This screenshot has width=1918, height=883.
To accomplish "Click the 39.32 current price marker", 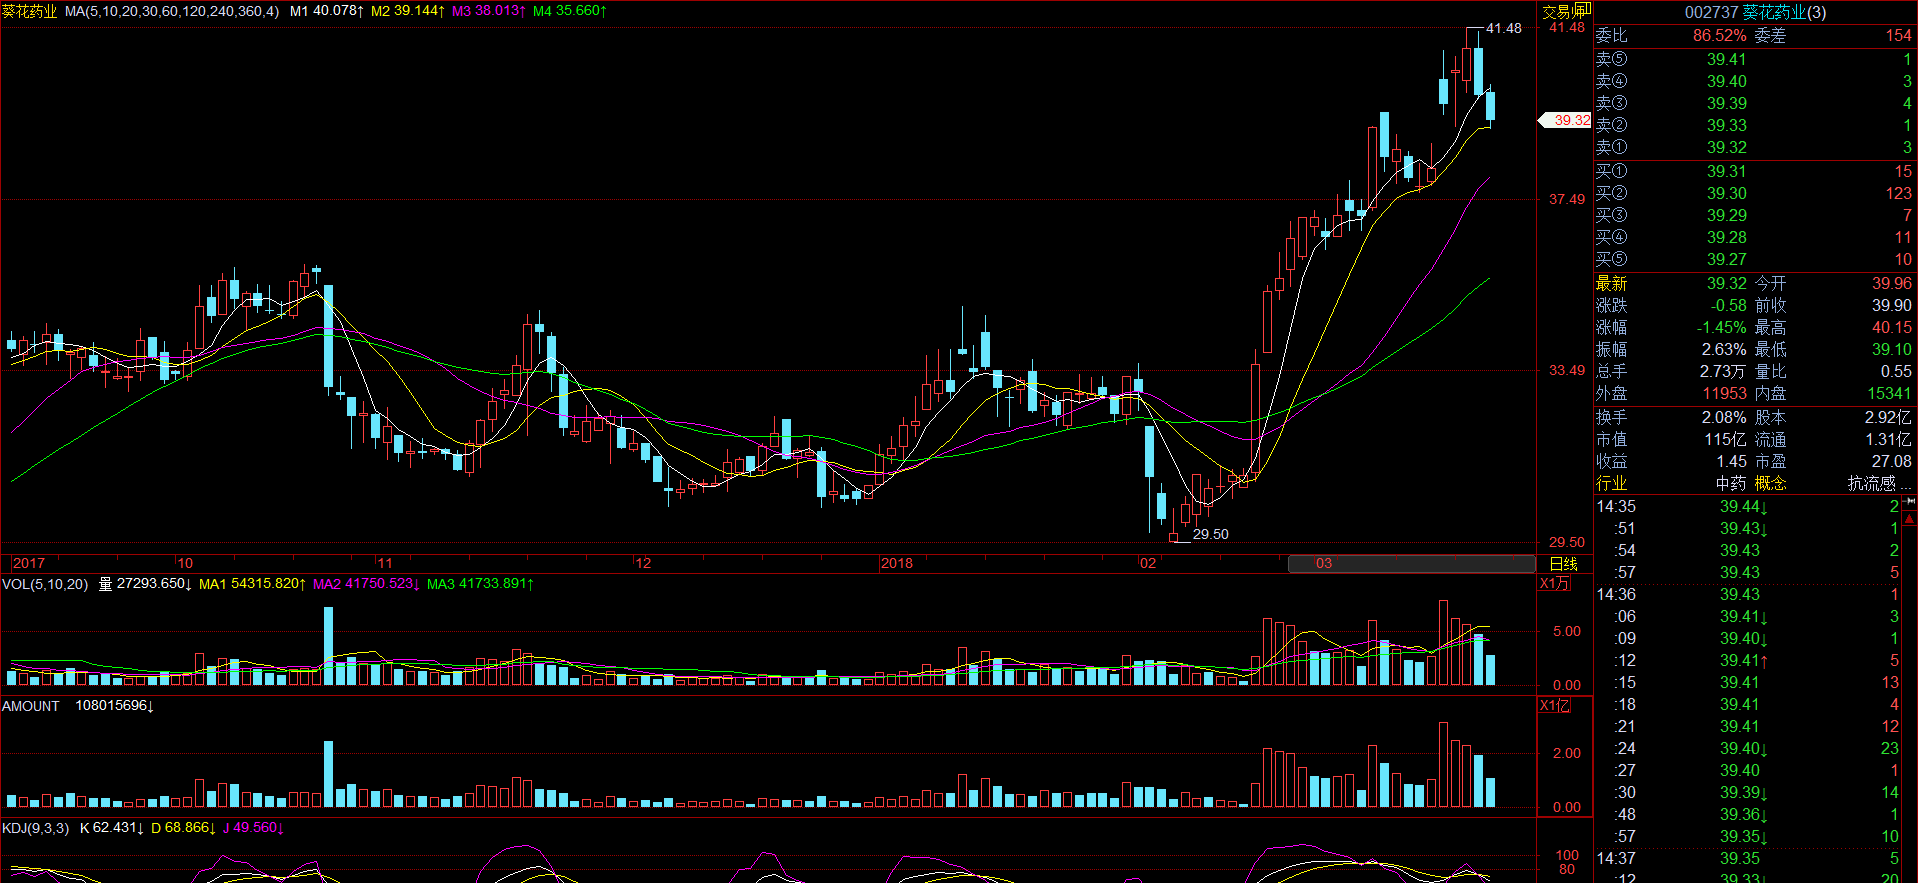I will click(1565, 120).
